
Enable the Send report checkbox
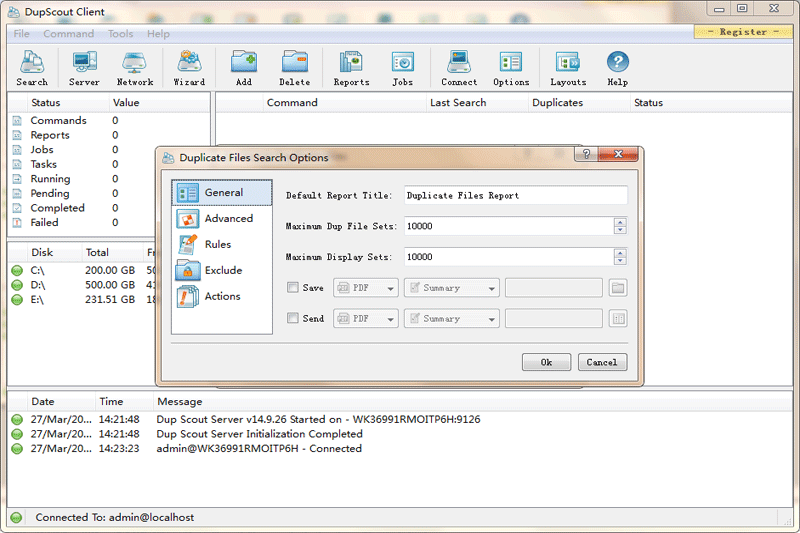[293, 319]
